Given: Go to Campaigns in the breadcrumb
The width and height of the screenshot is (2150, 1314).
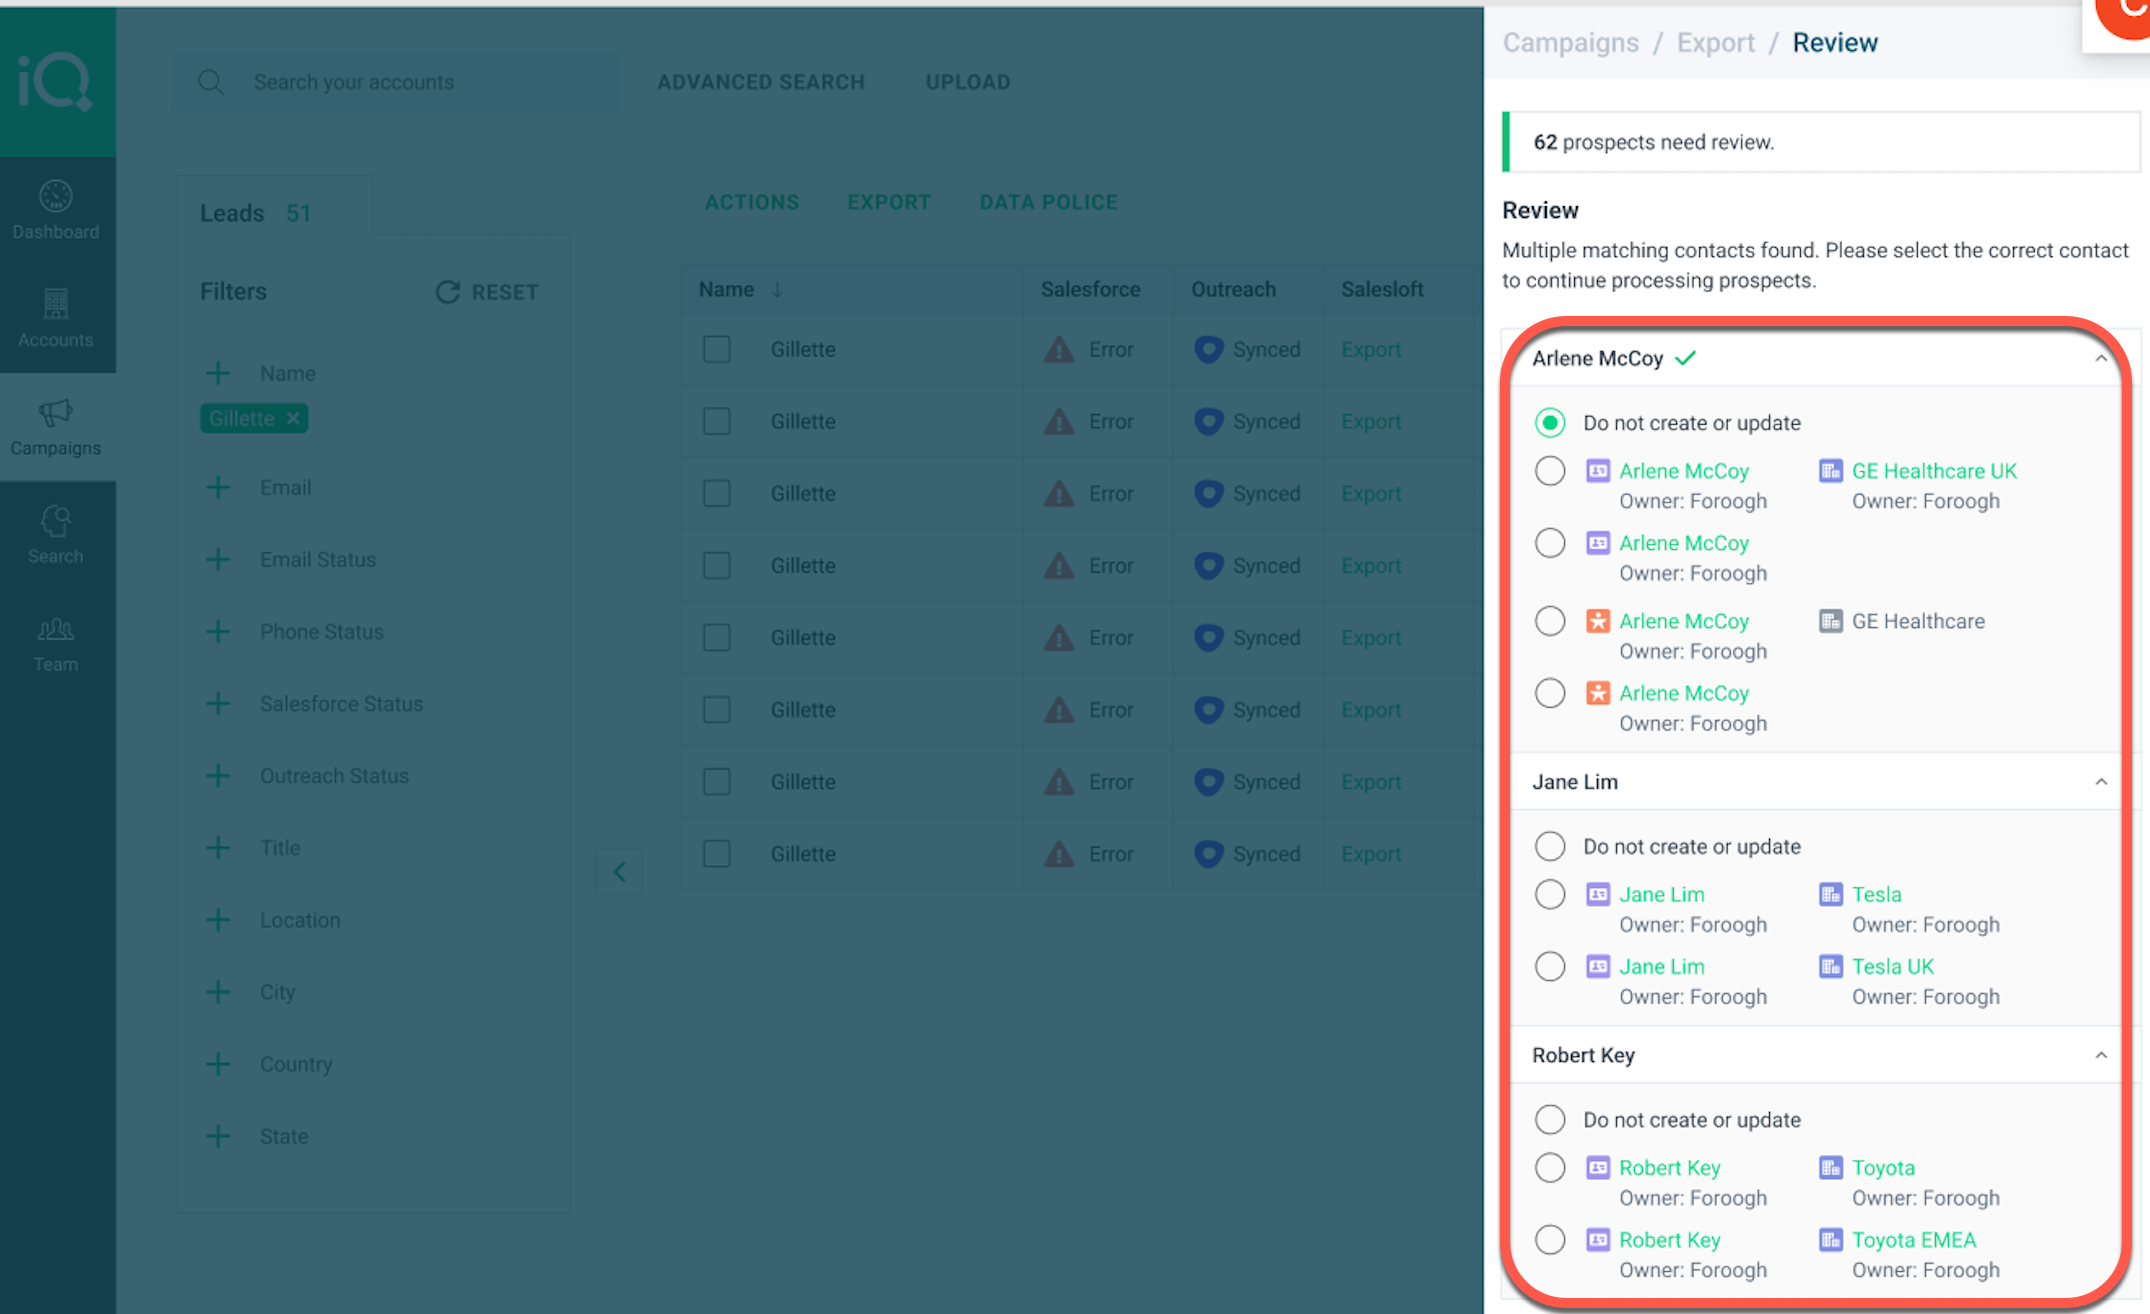Looking at the screenshot, I should (1570, 43).
